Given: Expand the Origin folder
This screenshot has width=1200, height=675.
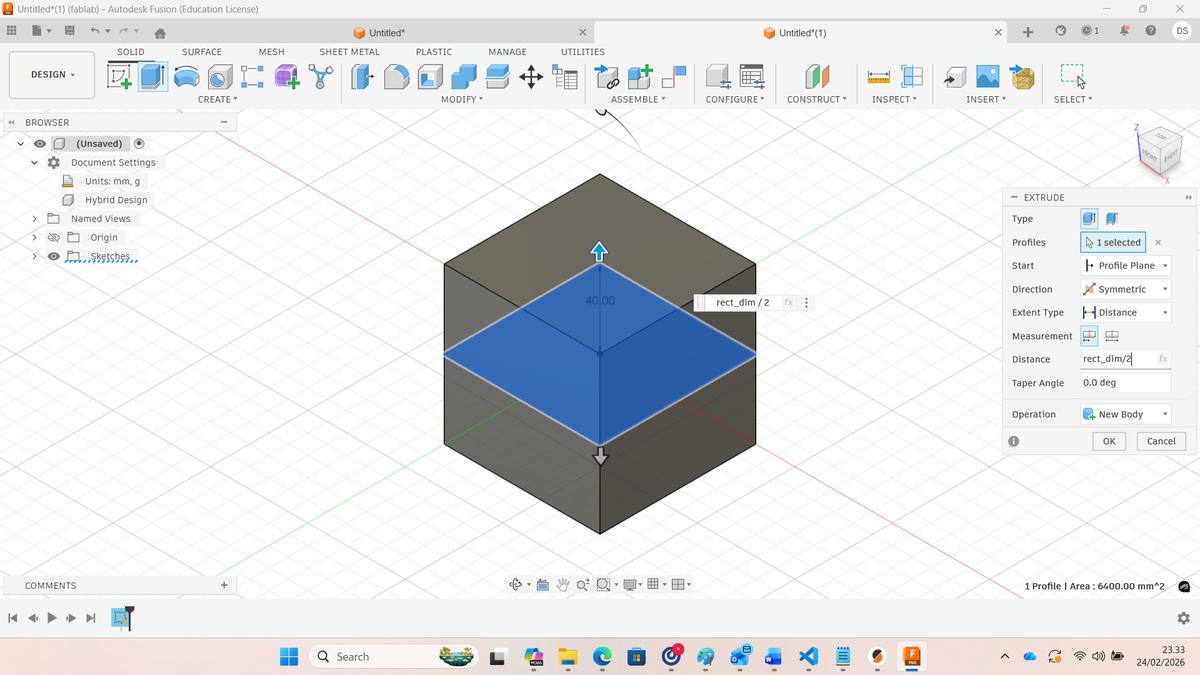Looking at the screenshot, I should point(34,237).
